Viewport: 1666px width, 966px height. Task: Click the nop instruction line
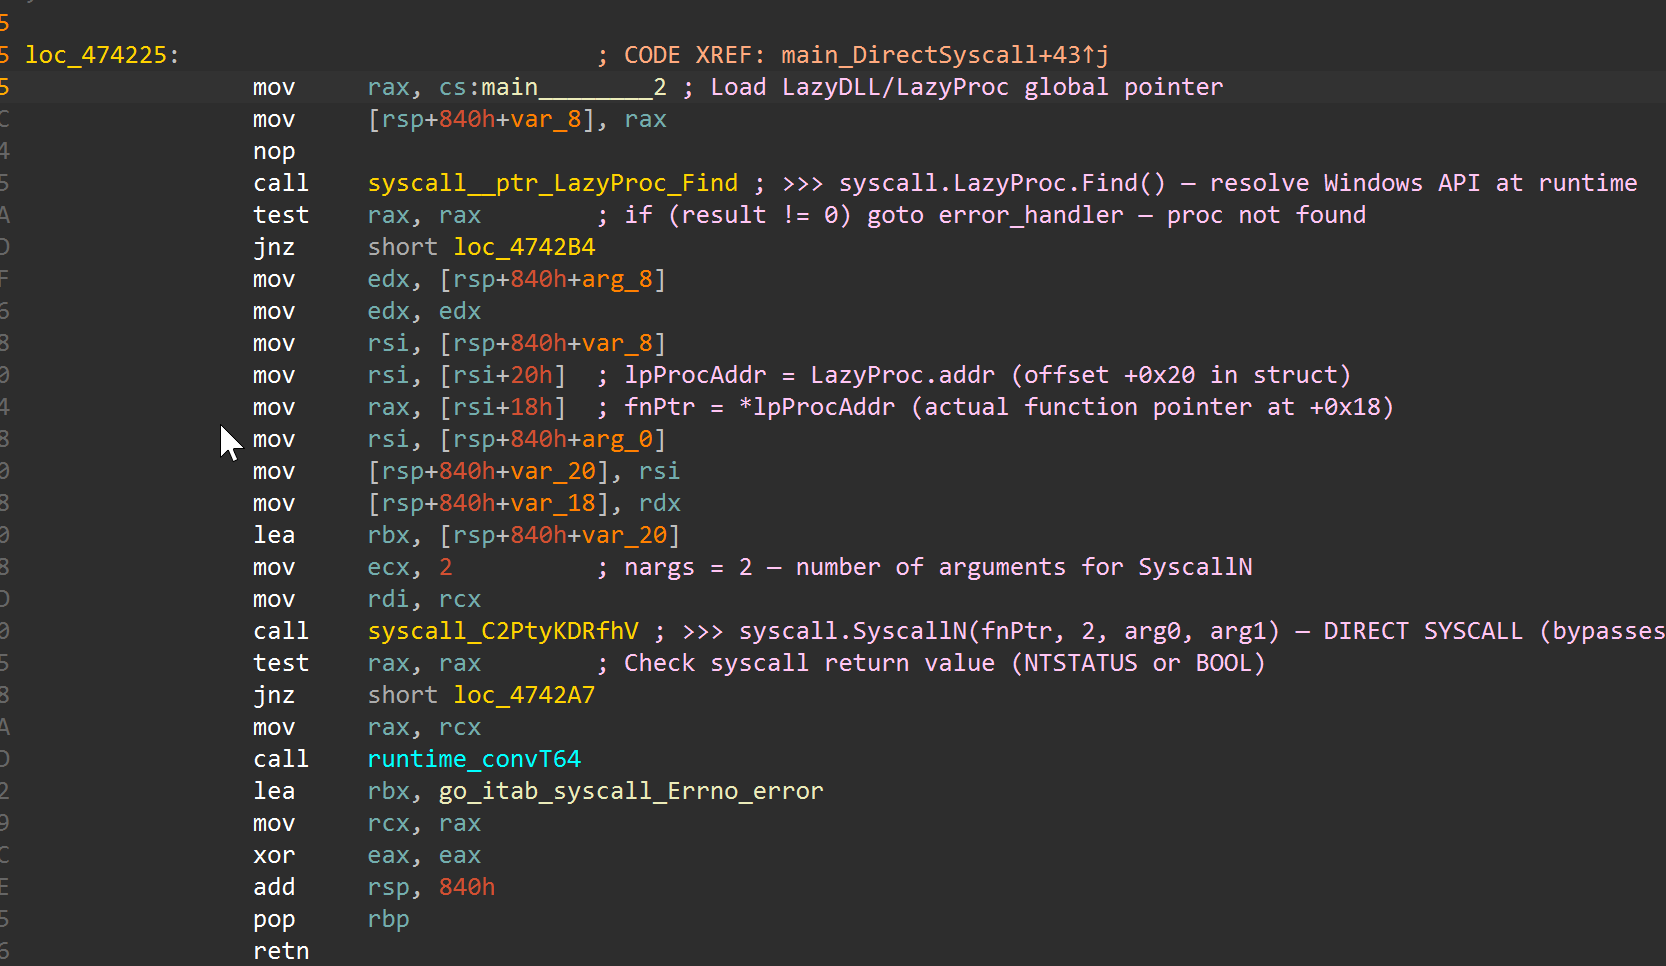click(273, 151)
